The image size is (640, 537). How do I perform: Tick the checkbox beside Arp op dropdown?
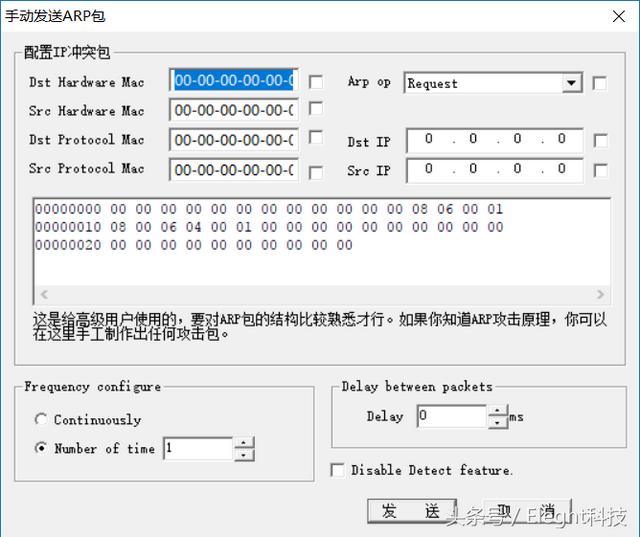[600, 84]
